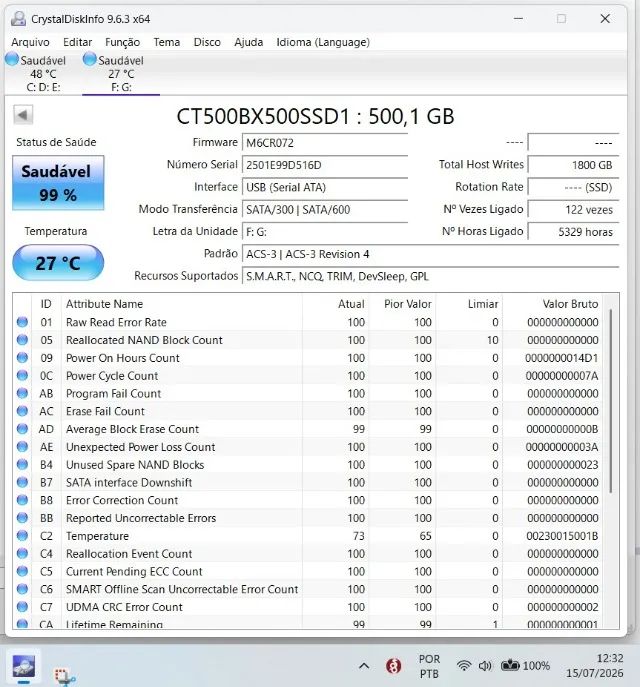Click the Firmware field M6CR072

pos(325,143)
